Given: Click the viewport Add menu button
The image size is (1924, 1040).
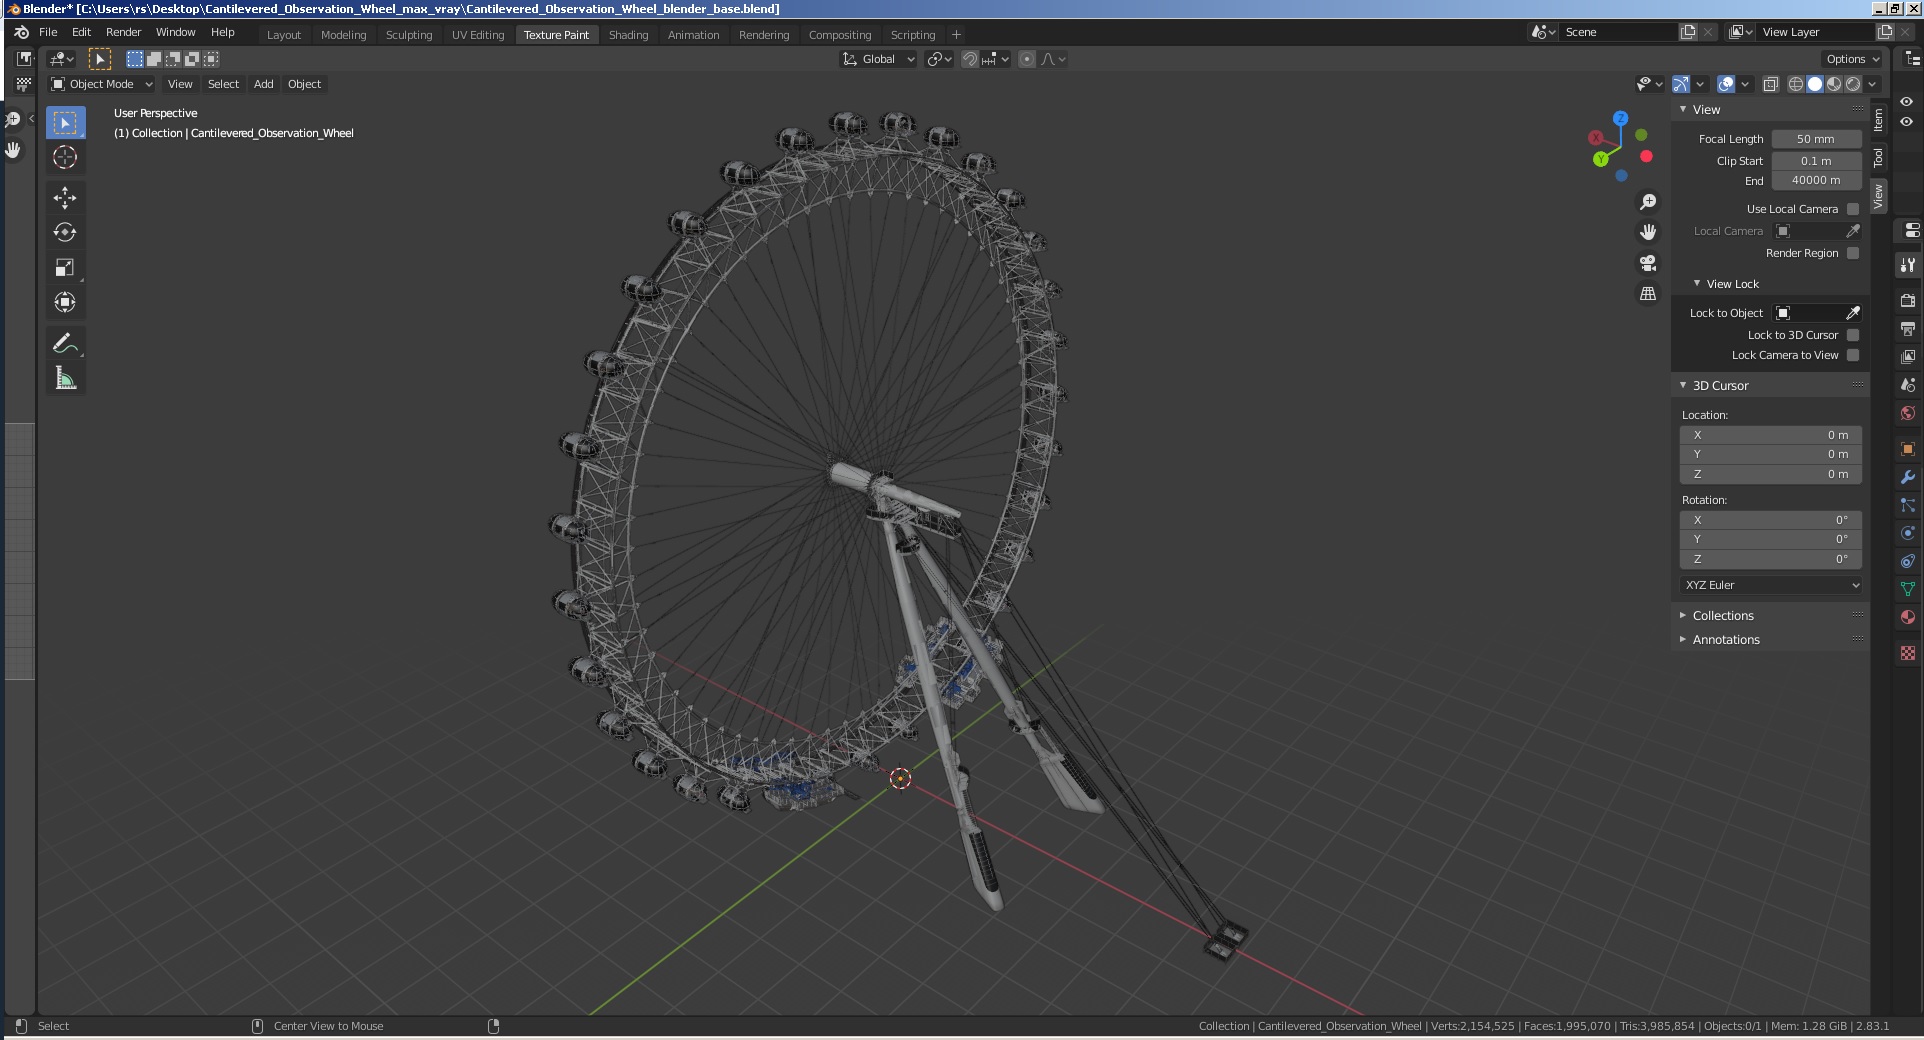Looking at the screenshot, I should pyautogui.click(x=263, y=84).
